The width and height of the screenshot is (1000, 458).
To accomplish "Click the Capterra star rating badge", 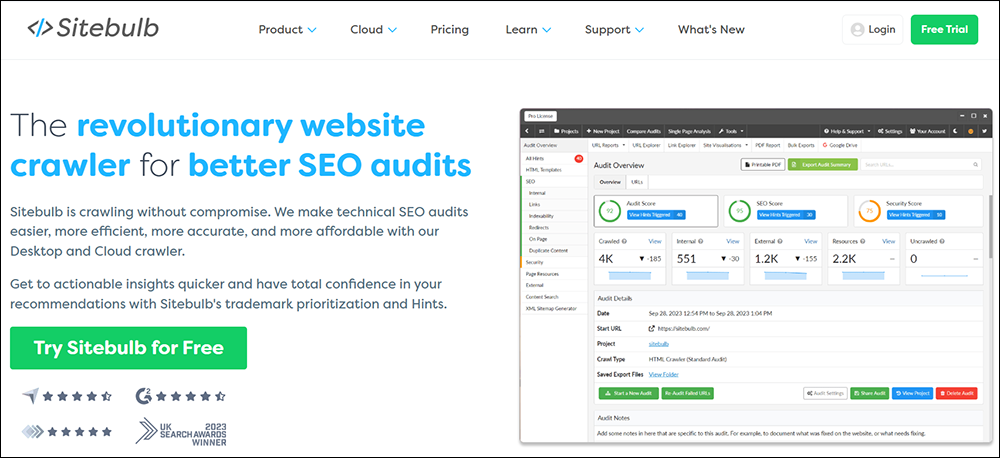I will 67,396.
